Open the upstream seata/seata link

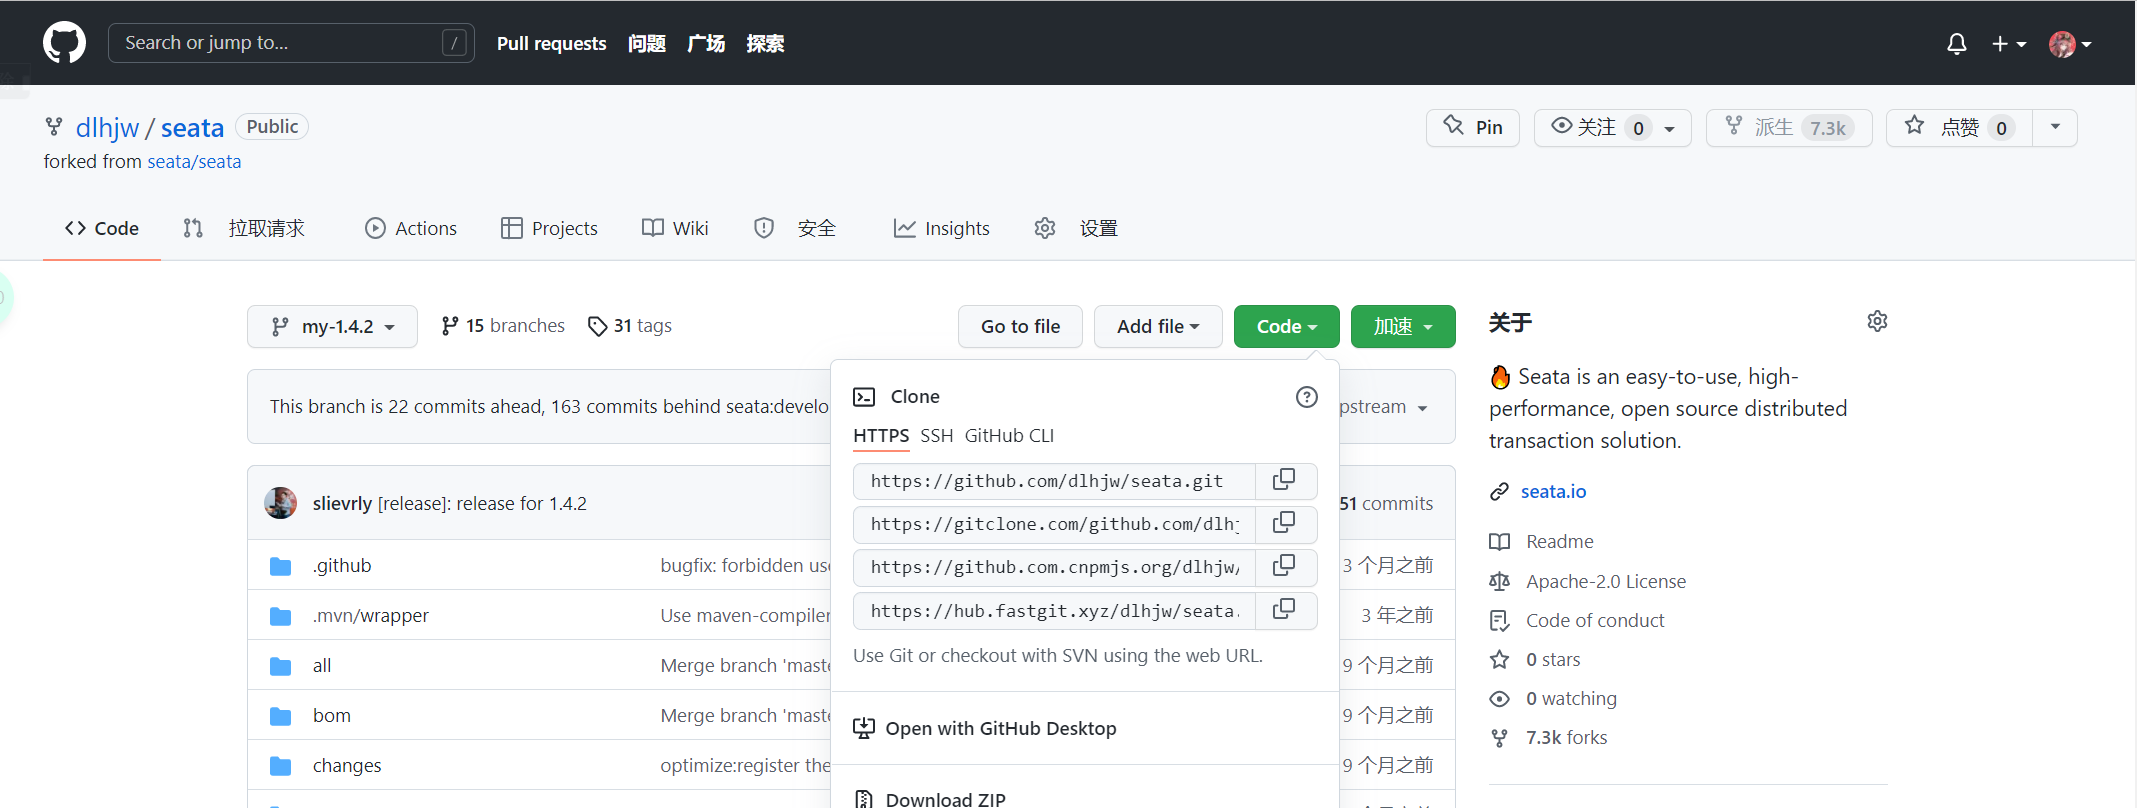point(194,162)
